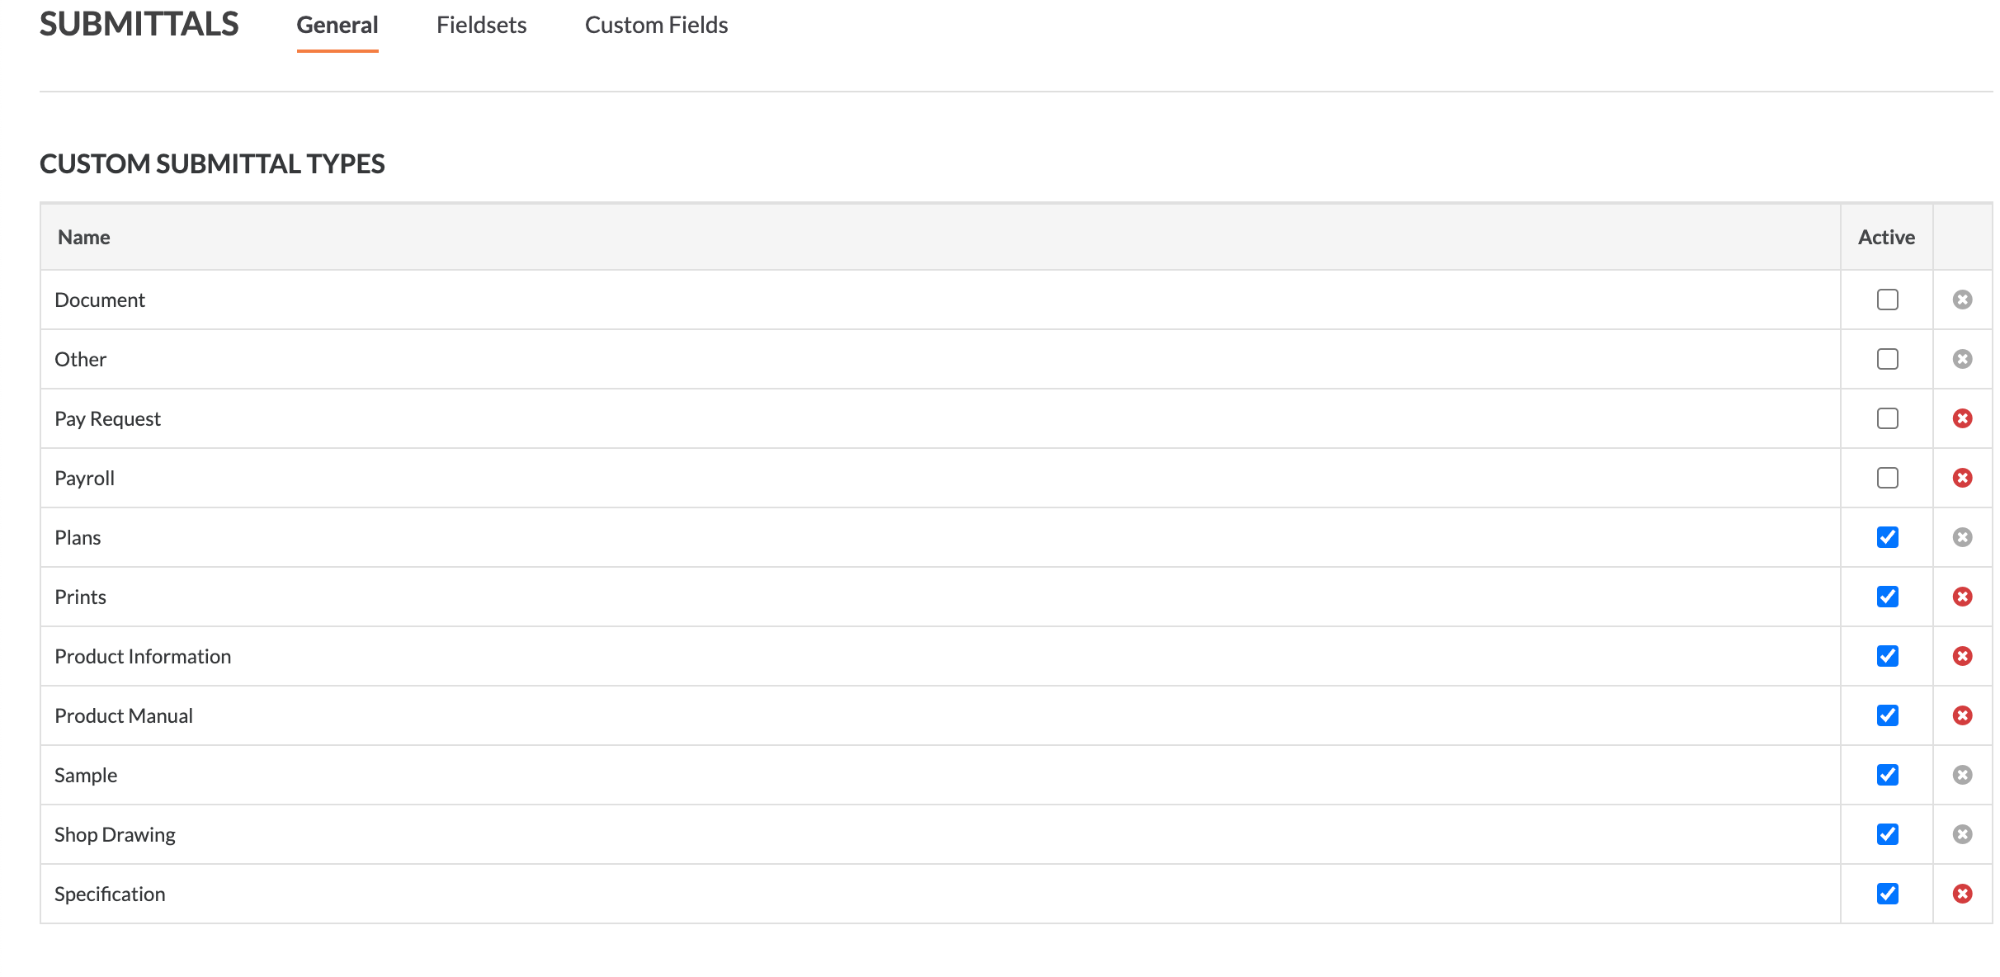Delete the Pay Request submittal type
Viewport: 2000px width, 977px height.
[1962, 418]
